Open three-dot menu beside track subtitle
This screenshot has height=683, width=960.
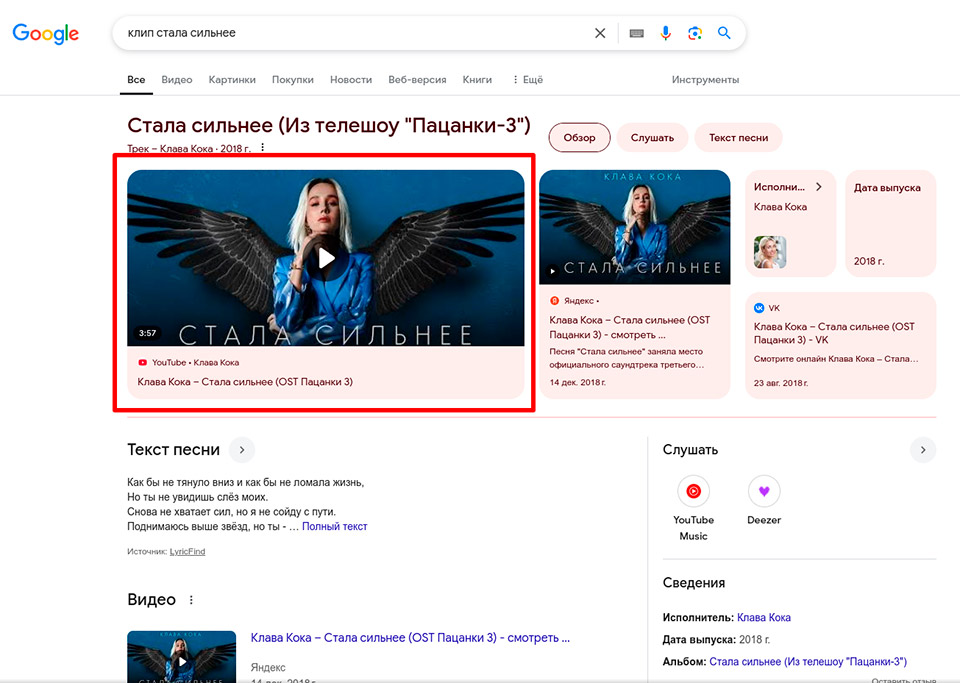tap(263, 147)
